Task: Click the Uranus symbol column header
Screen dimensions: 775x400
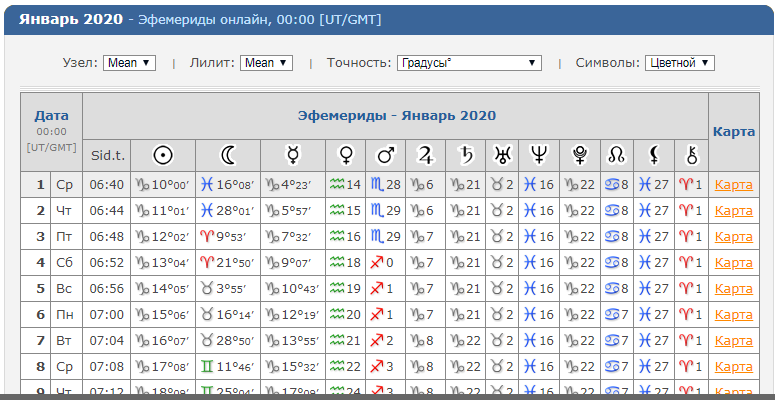Action: click(x=502, y=156)
